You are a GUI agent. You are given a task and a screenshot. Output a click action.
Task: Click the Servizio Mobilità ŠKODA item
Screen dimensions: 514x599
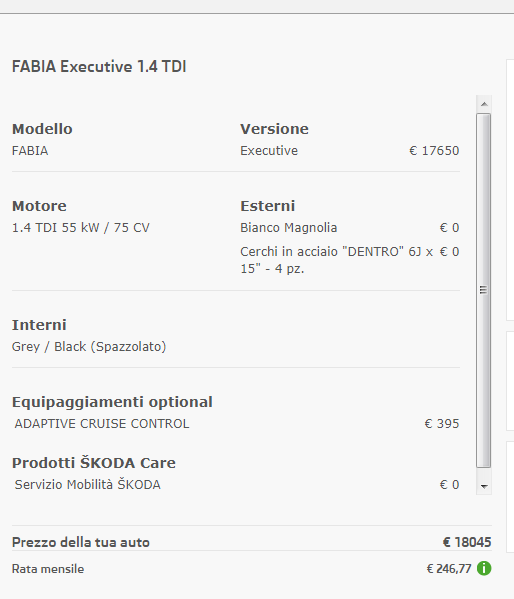click(x=88, y=484)
